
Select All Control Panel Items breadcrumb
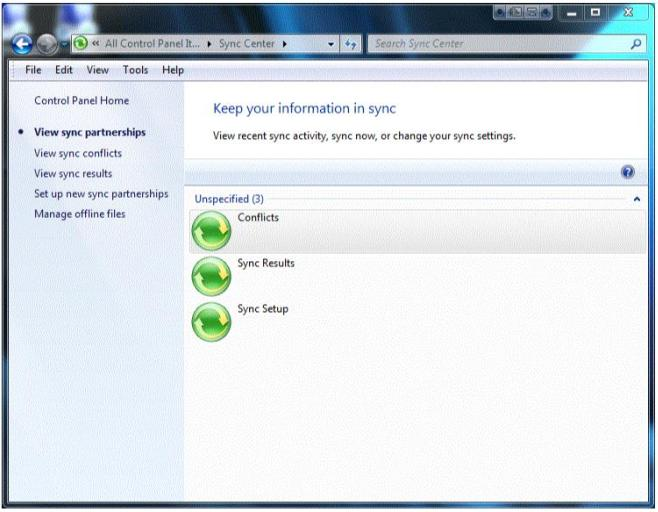click(151, 45)
